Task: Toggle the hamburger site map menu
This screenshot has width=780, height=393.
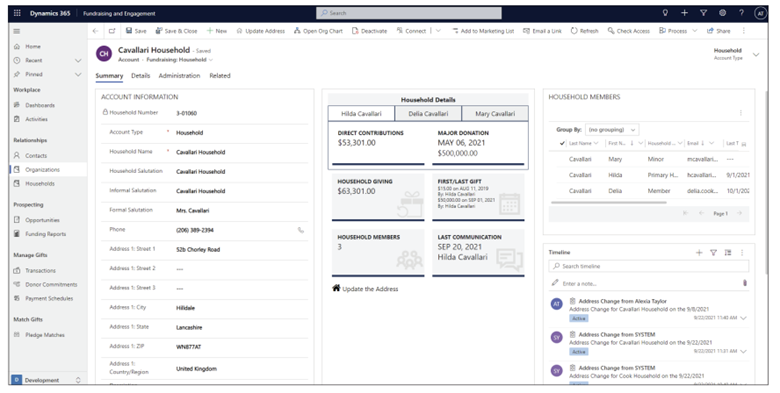Action: click(17, 31)
